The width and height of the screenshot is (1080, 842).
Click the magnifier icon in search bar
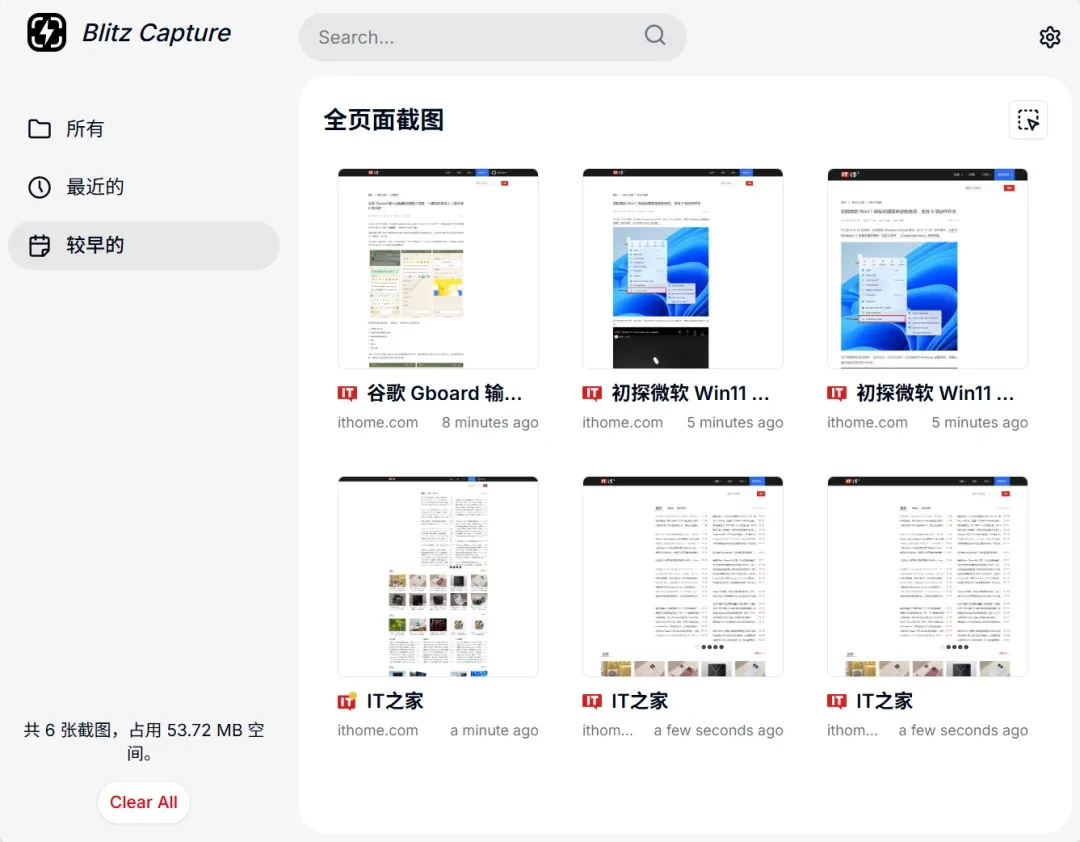coord(654,35)
